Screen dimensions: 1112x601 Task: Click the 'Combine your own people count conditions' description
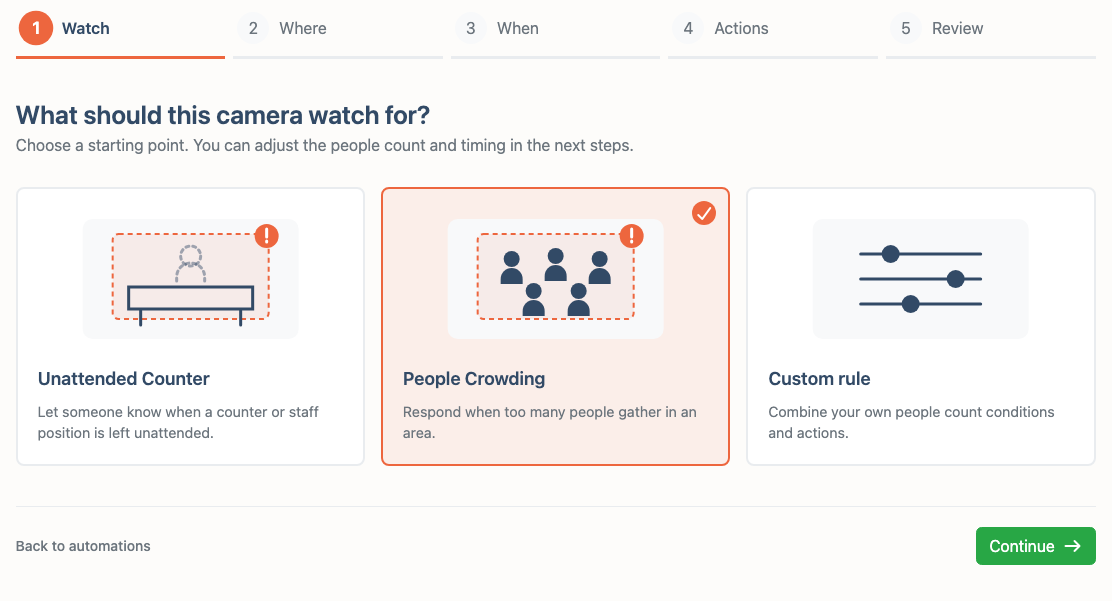click(911, 422)
